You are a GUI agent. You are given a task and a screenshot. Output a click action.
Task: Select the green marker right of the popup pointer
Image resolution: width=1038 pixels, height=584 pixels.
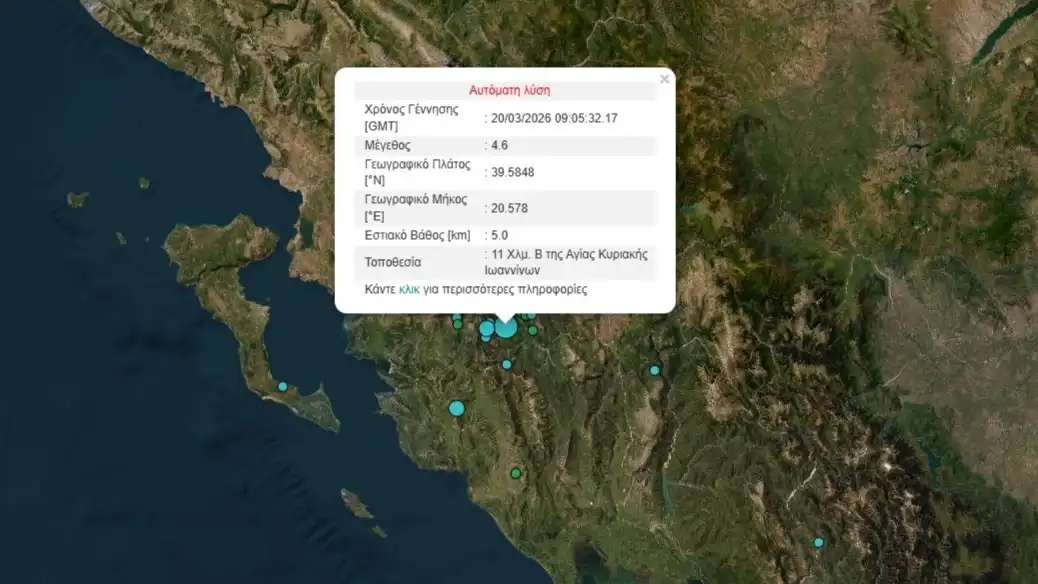[x=533, y=330]
